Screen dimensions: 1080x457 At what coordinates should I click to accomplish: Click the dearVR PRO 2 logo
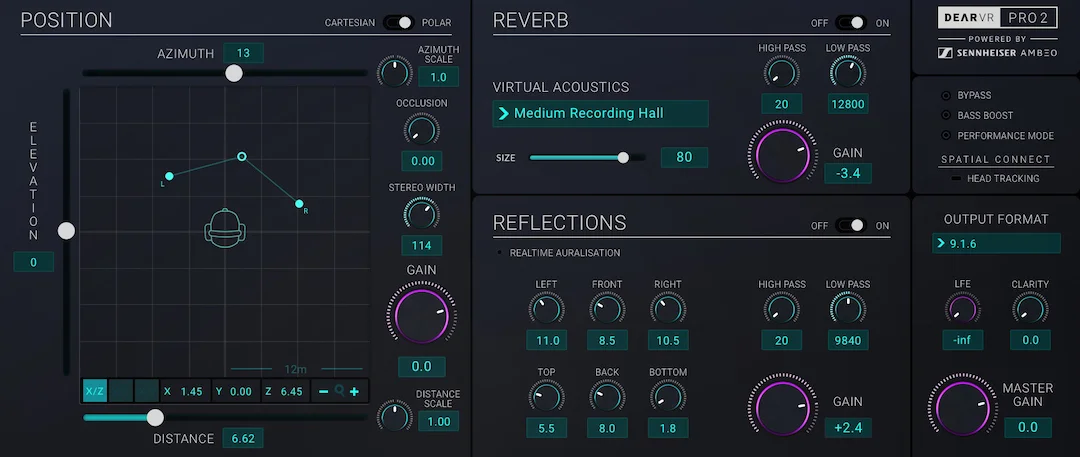[997, 17]
